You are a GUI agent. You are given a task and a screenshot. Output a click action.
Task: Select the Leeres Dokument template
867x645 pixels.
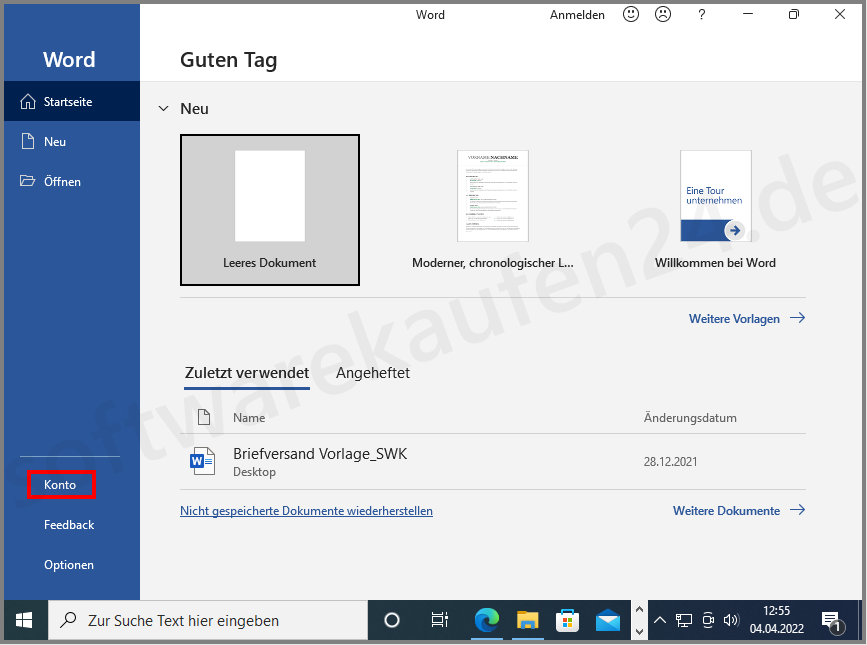click(270, 210)
